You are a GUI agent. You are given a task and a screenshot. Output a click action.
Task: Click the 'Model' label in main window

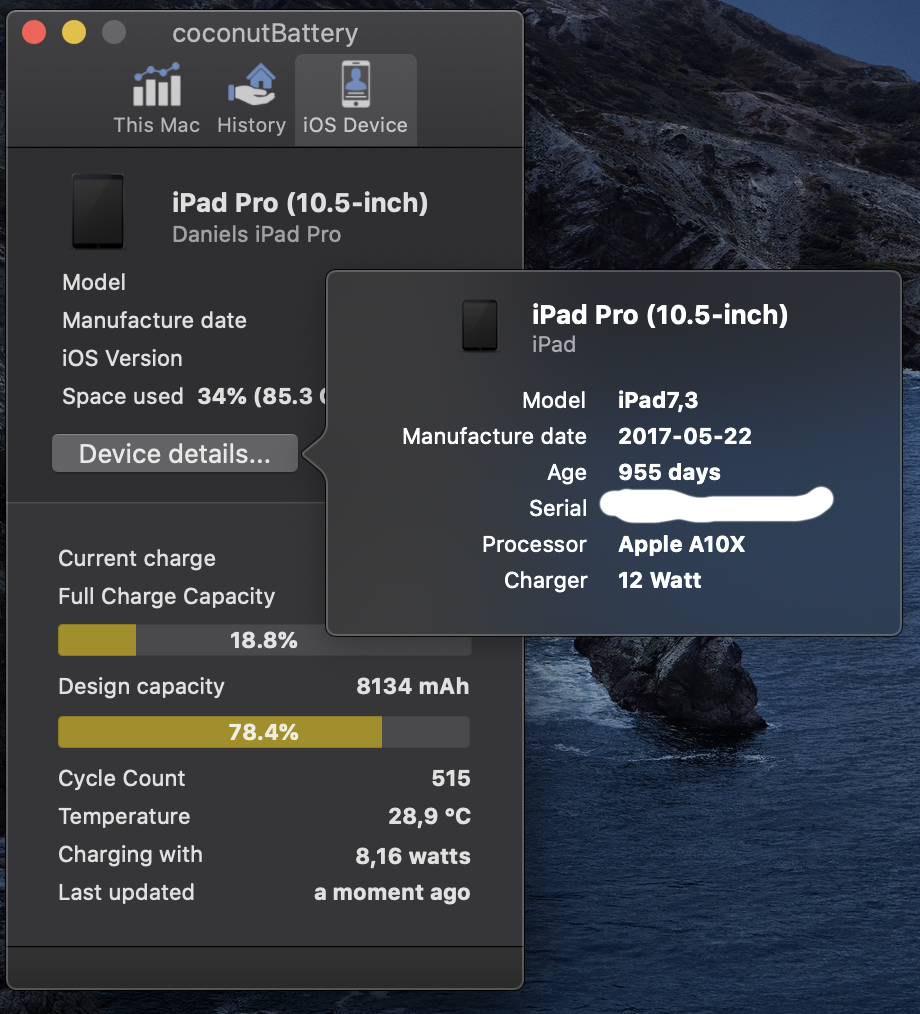(x=94, y=283)
